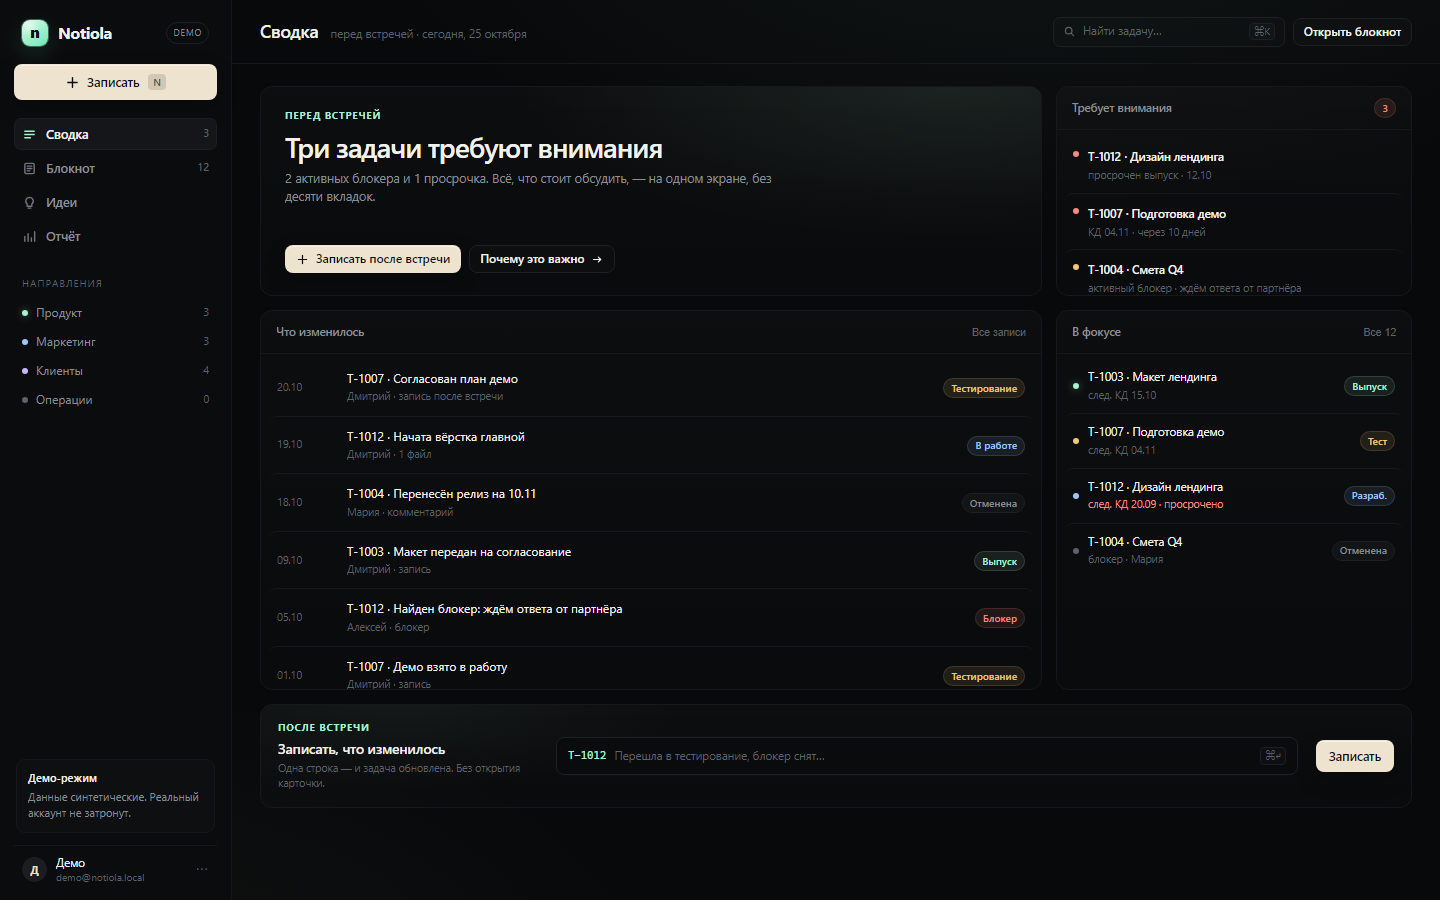Click the search magnifier icon
The image size is (1440, 900).
[x=1070, y=32]
